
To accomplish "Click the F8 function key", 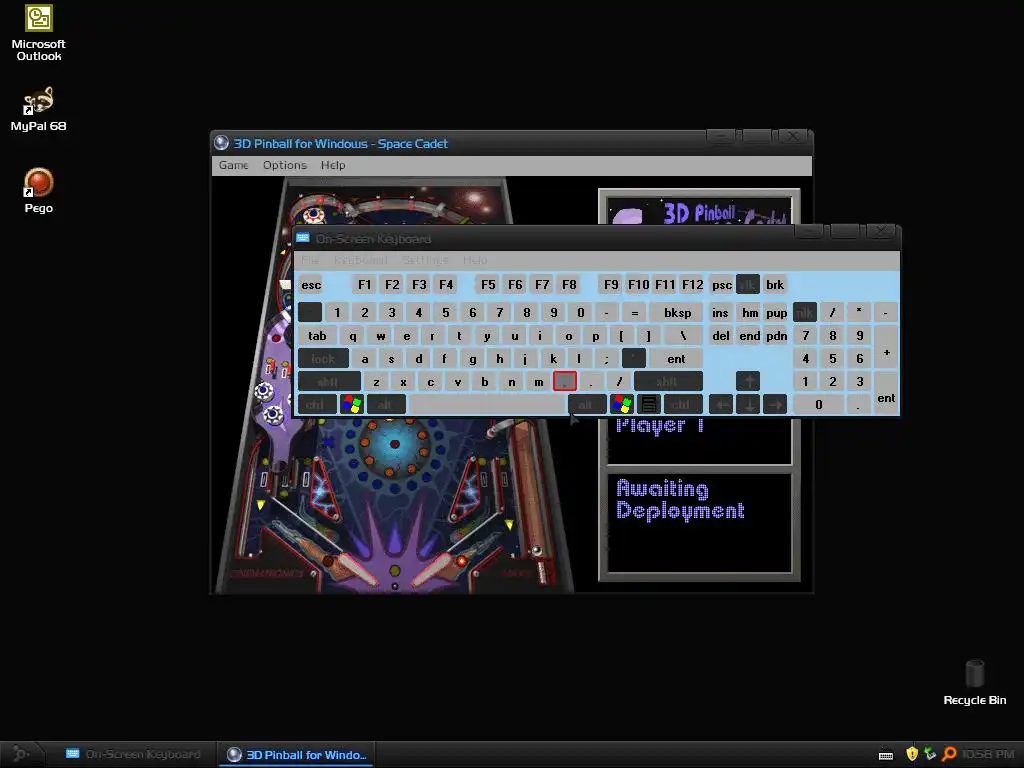I will (569, 285).
